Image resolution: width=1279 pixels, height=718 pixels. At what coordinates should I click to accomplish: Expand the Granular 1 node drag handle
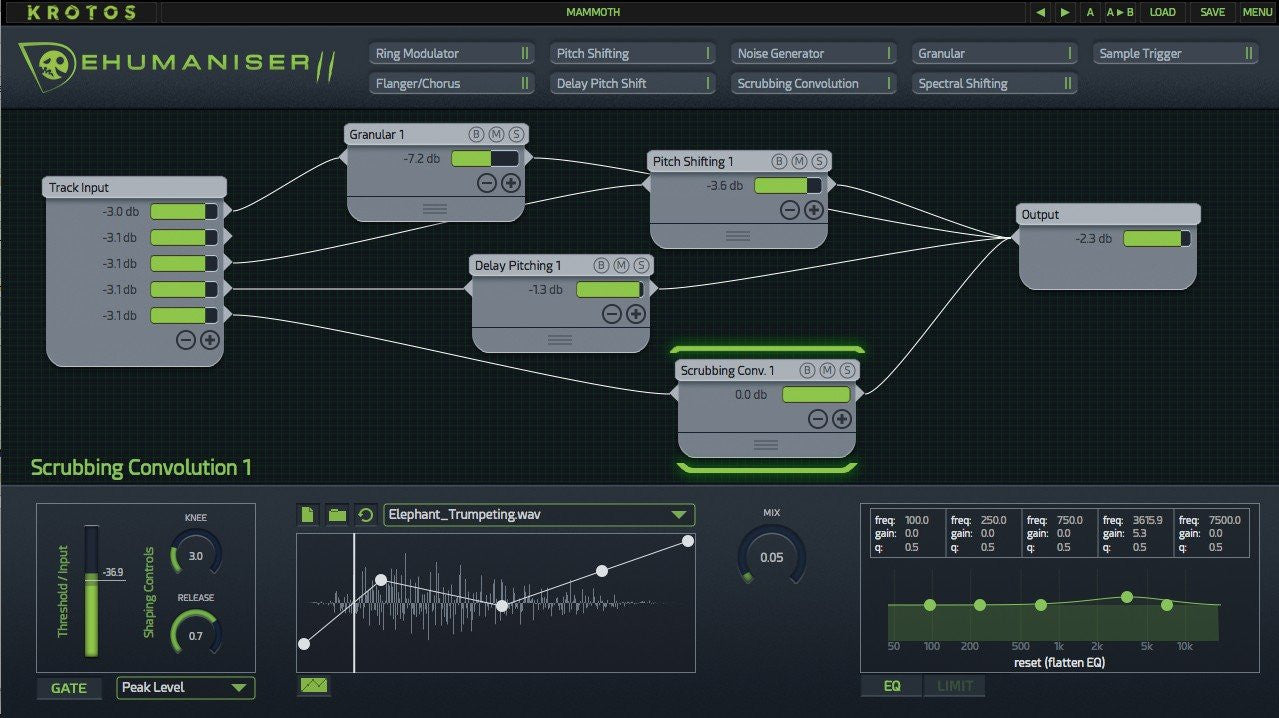click(435, 209)
